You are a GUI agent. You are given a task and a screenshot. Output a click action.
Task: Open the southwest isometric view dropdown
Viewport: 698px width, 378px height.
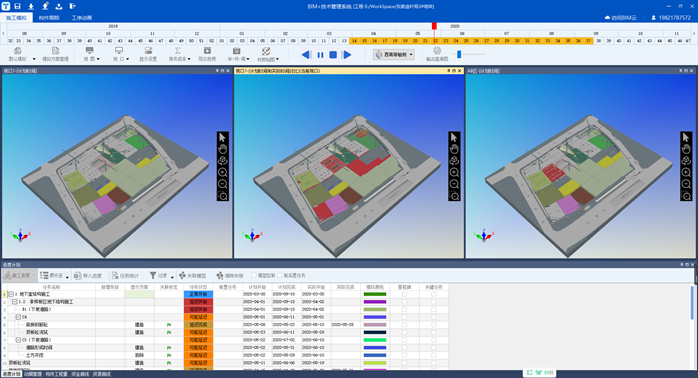411,55
